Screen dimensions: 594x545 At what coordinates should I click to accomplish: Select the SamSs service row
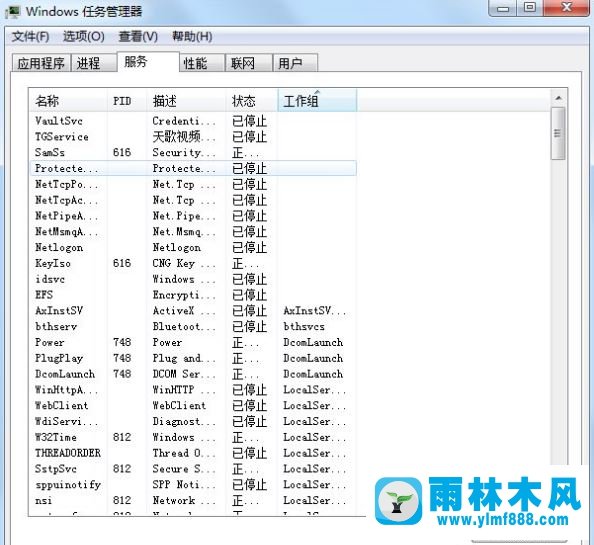pos(193,153)
